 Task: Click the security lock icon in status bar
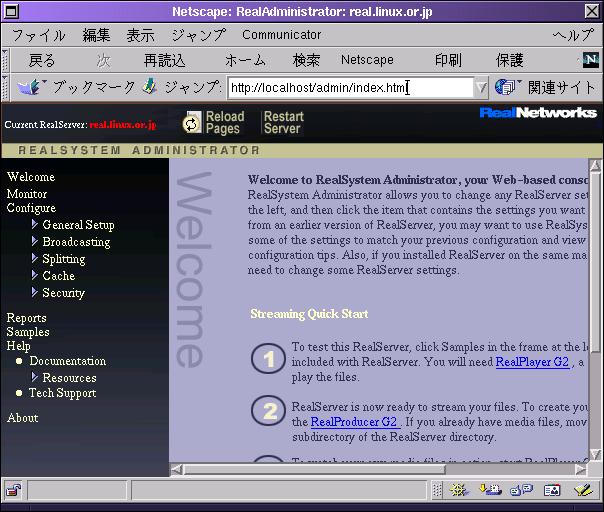pos(13,490)
